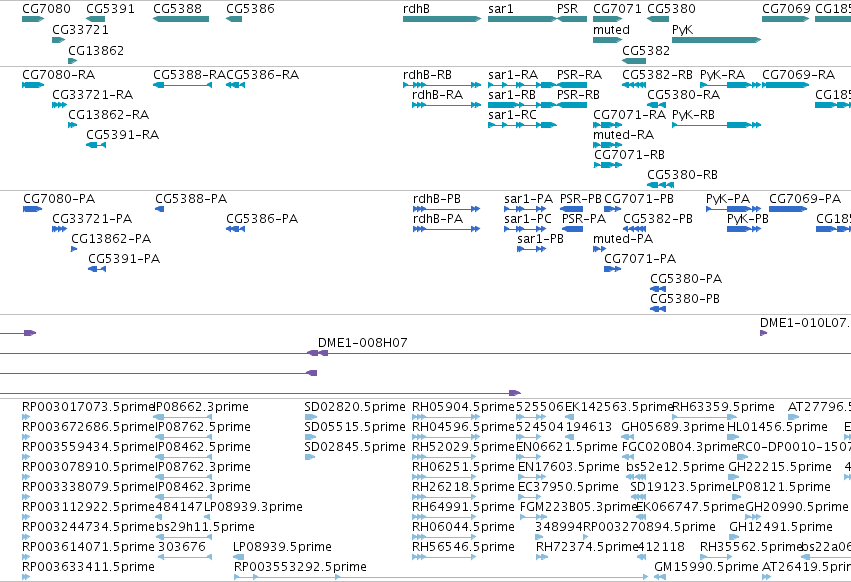Pick transcript sar1-RB
Screen dimensions: 851x582
tap(512, 94)
